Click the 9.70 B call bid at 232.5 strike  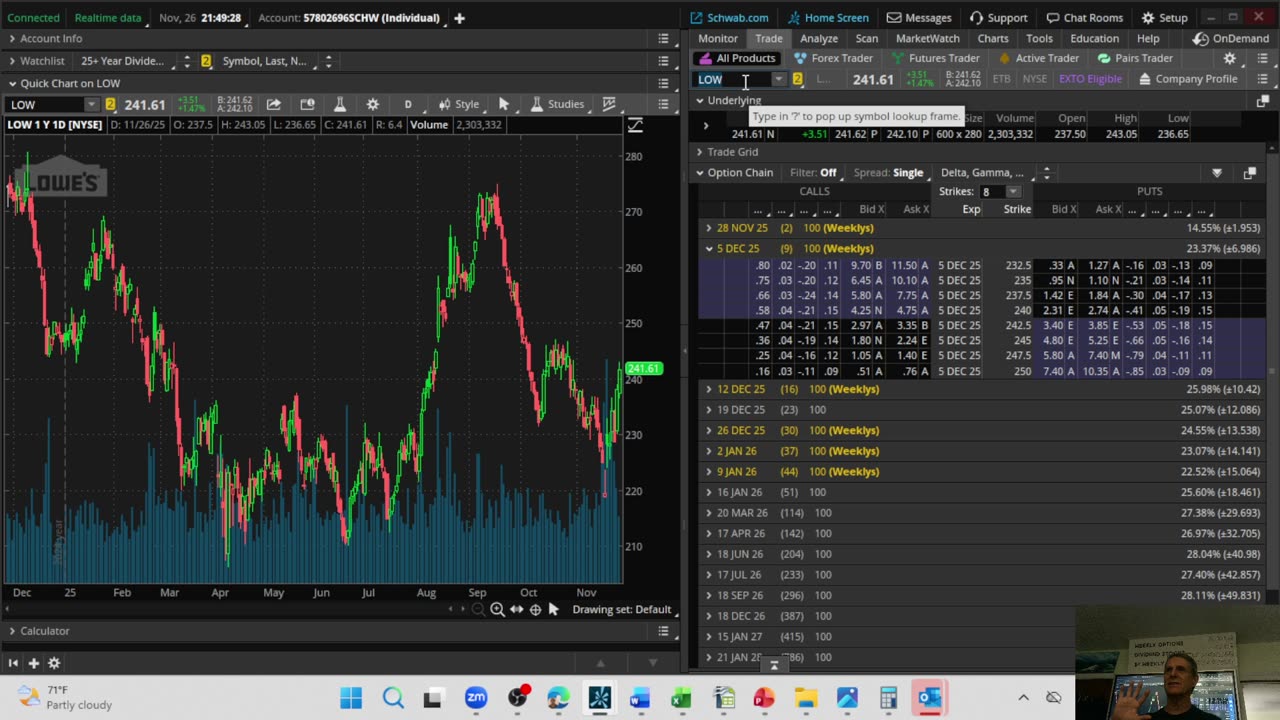pos(866,266)
